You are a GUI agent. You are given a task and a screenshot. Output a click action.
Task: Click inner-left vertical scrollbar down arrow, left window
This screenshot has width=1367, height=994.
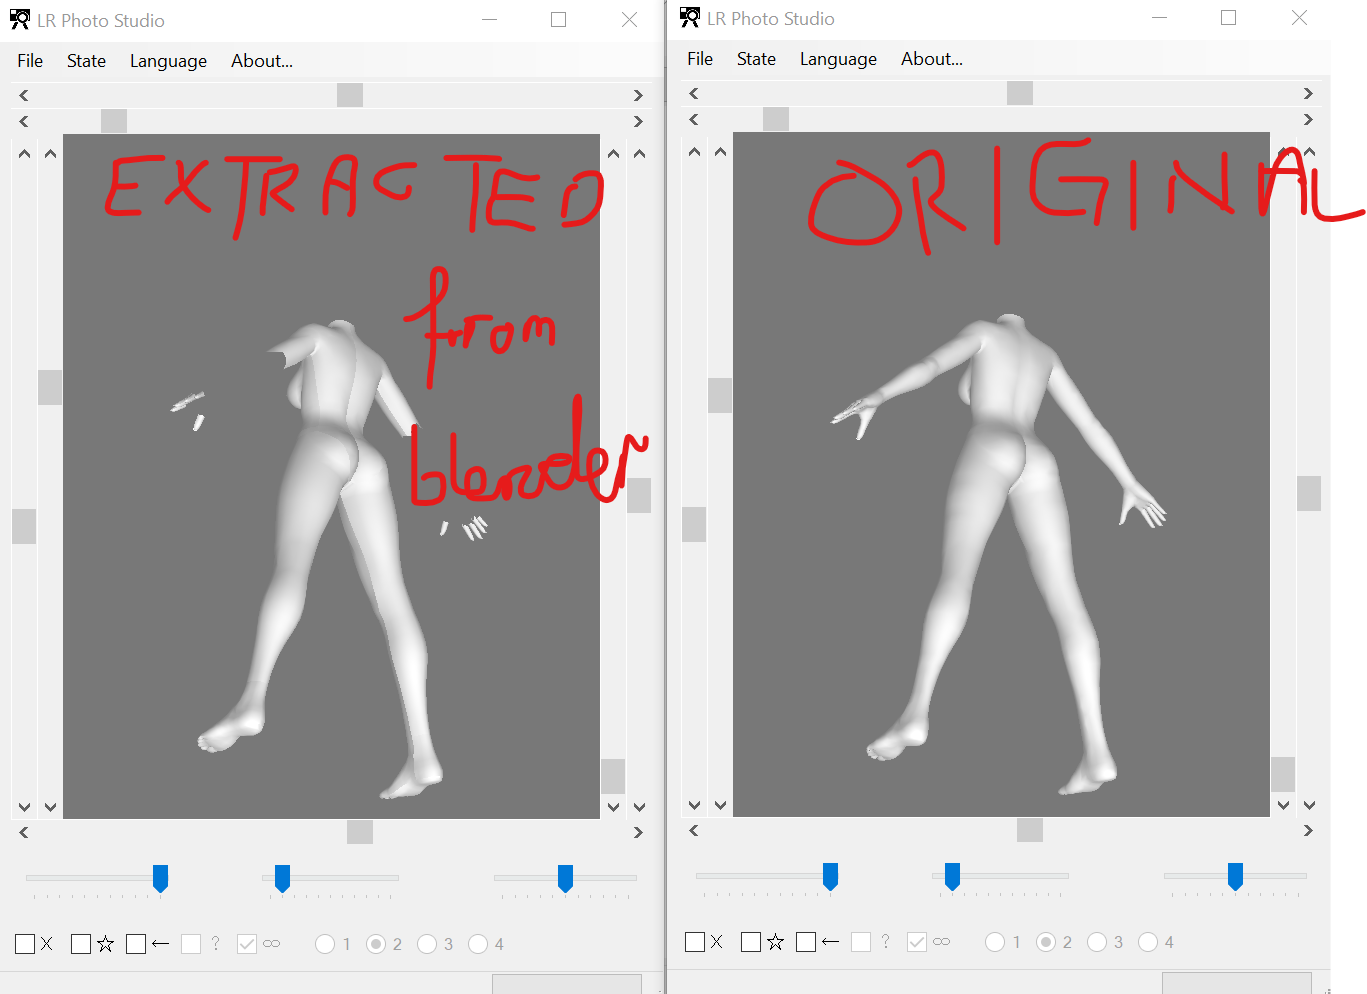[x=50, y=806]
